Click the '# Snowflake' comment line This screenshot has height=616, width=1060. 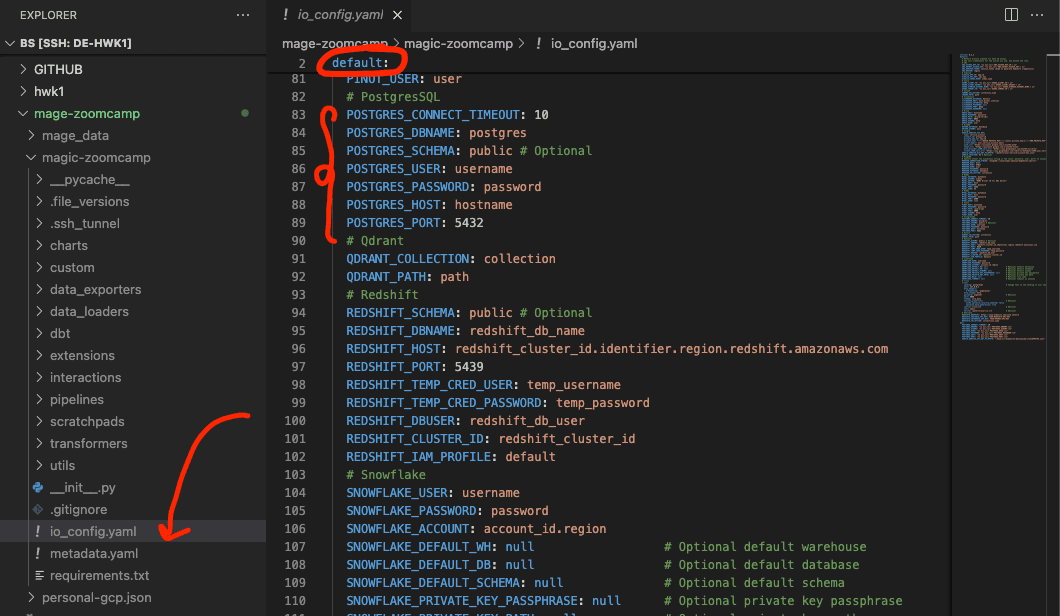[386, 475]
